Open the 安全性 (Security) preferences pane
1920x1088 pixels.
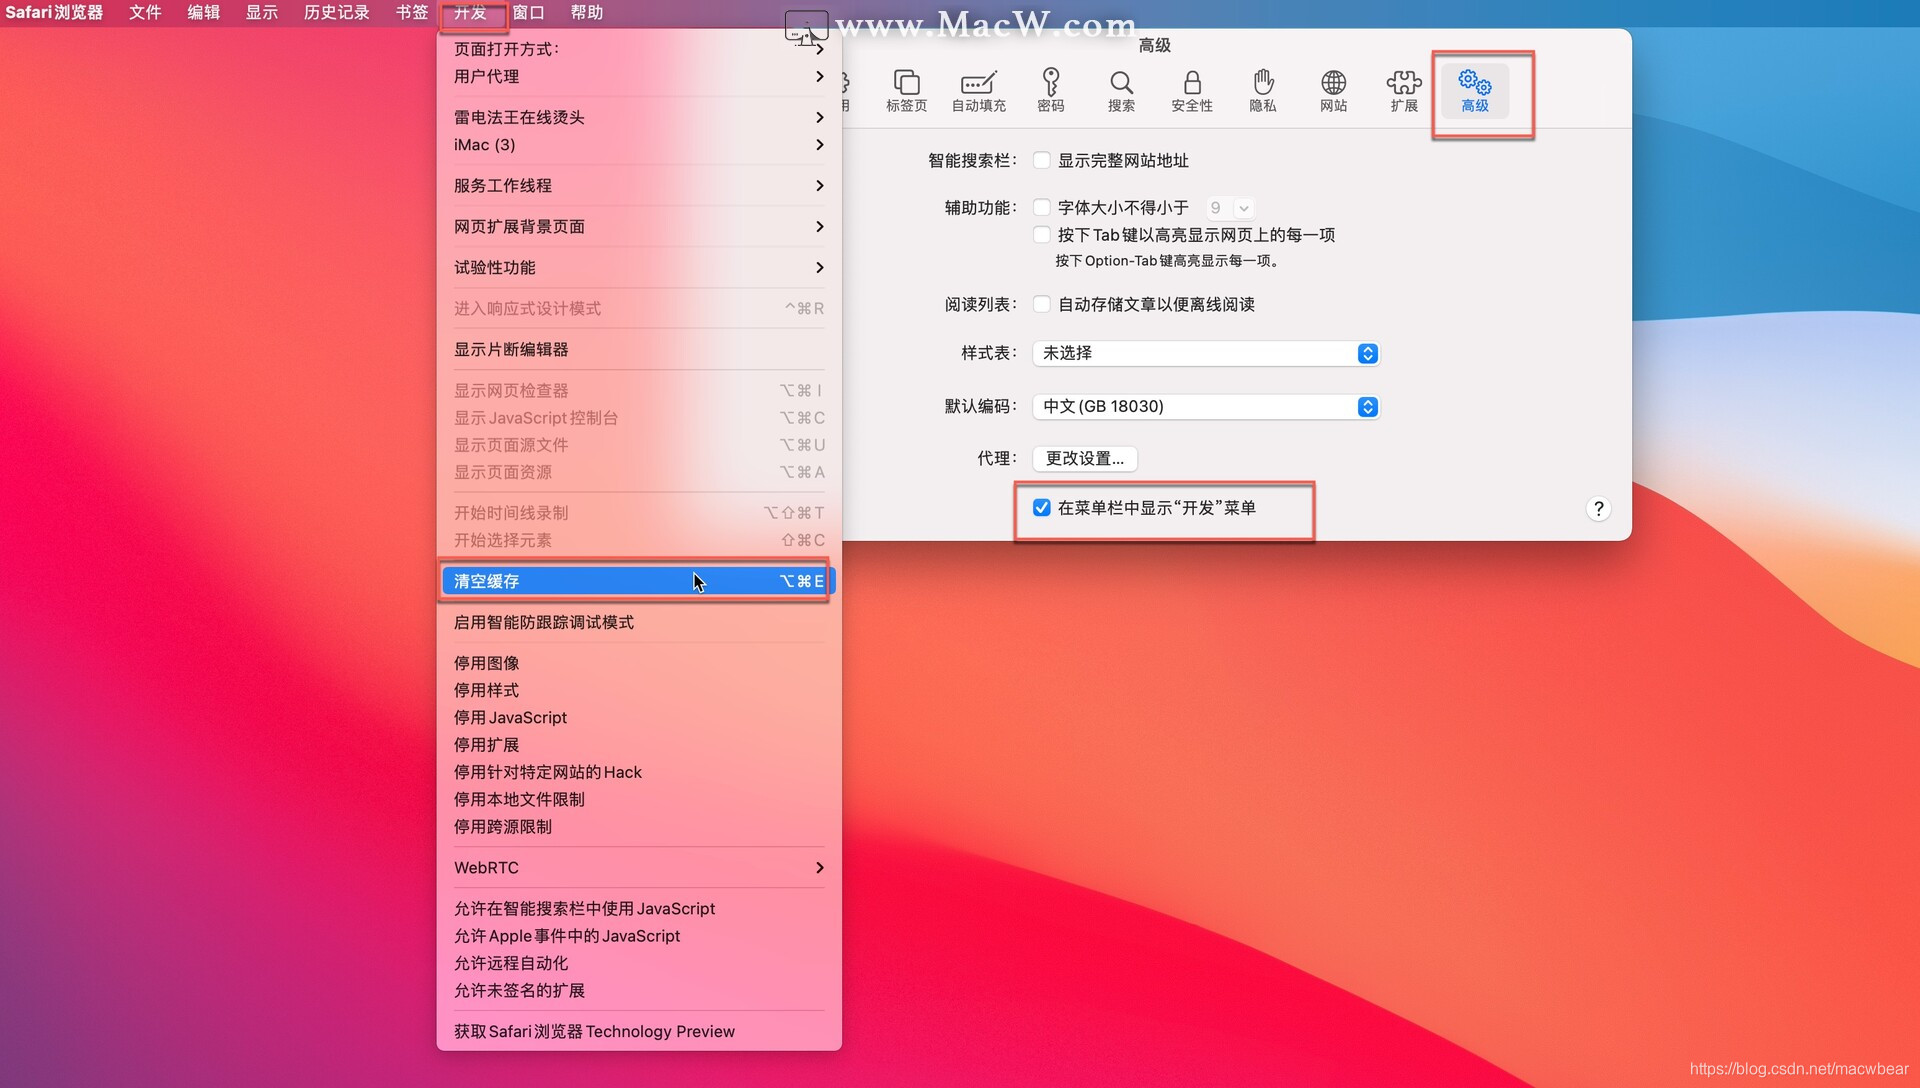coord(1192,90)
